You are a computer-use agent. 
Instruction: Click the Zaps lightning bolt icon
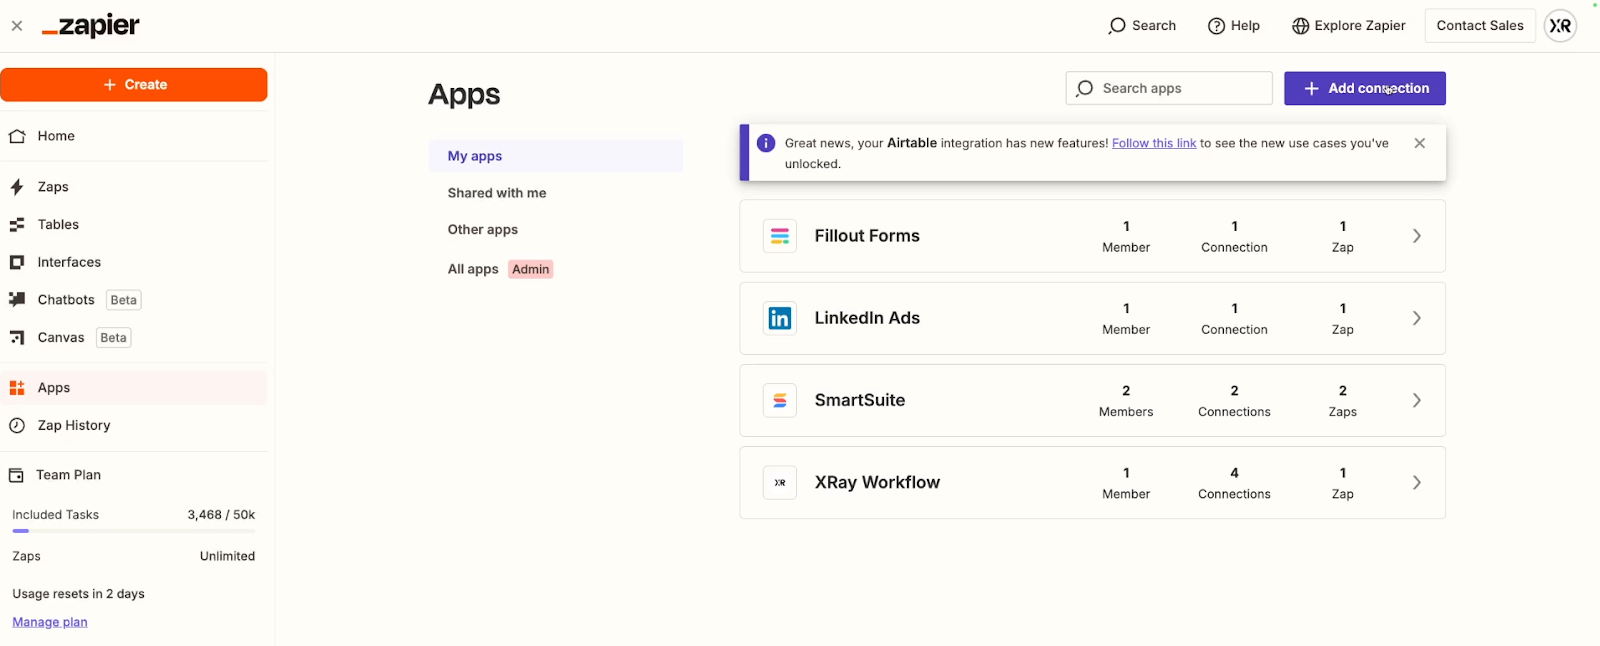click(x=17, y=187)
